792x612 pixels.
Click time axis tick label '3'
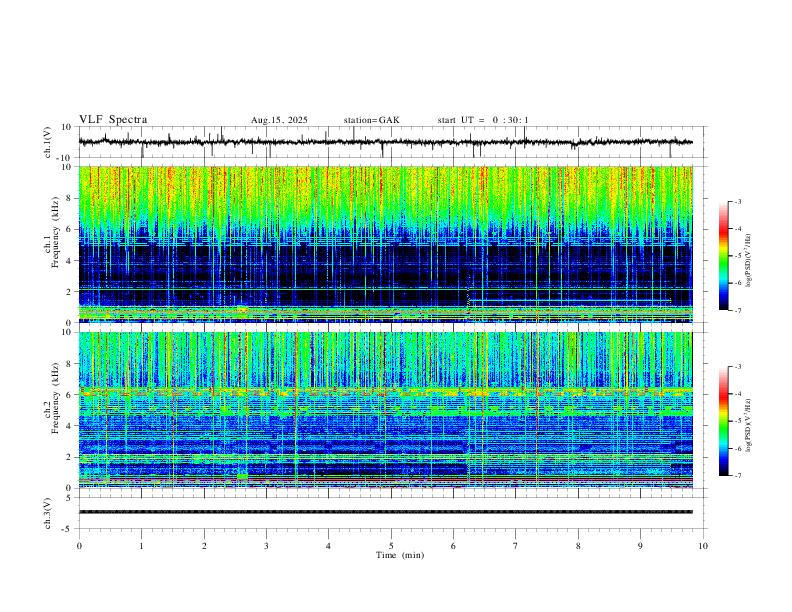266,546
